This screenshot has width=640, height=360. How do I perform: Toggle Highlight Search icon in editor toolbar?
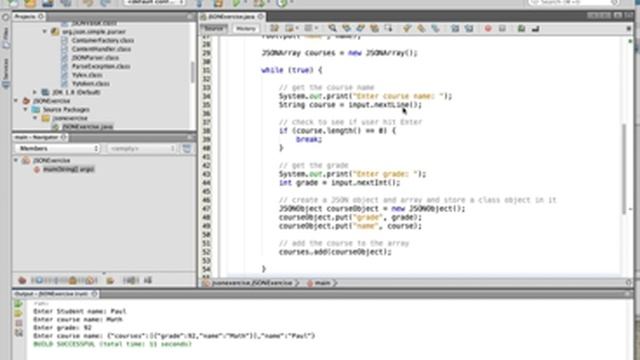[374, 28]
